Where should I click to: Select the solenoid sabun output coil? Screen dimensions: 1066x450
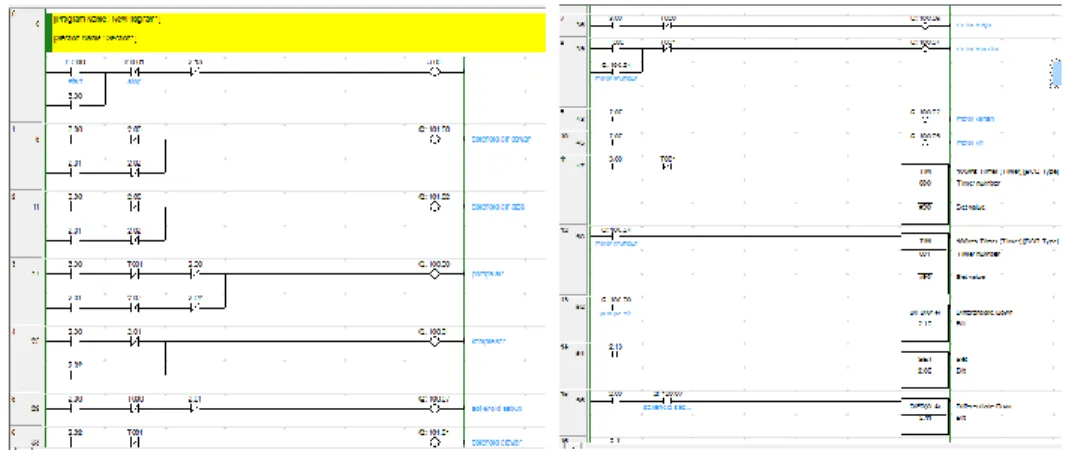coord(435,409)
